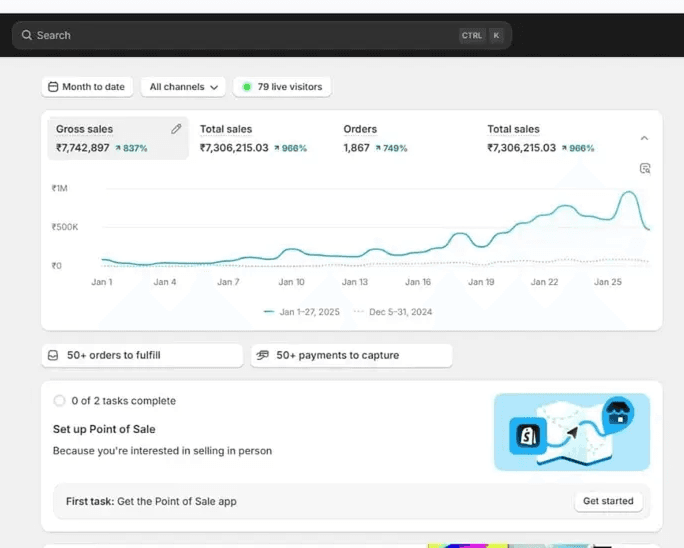Toggle the 0 of 2 tasks circle
This screenshot has height=548, width=684.
59,401
